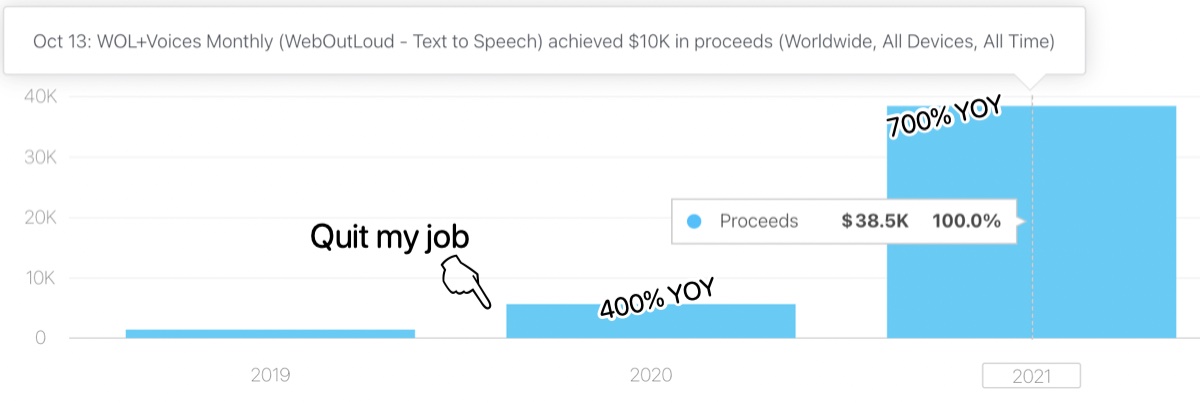Click the $38.5K value in tooltip
Image resolution: width=1200 pixels, height=403 pixels.
[875, 222]
